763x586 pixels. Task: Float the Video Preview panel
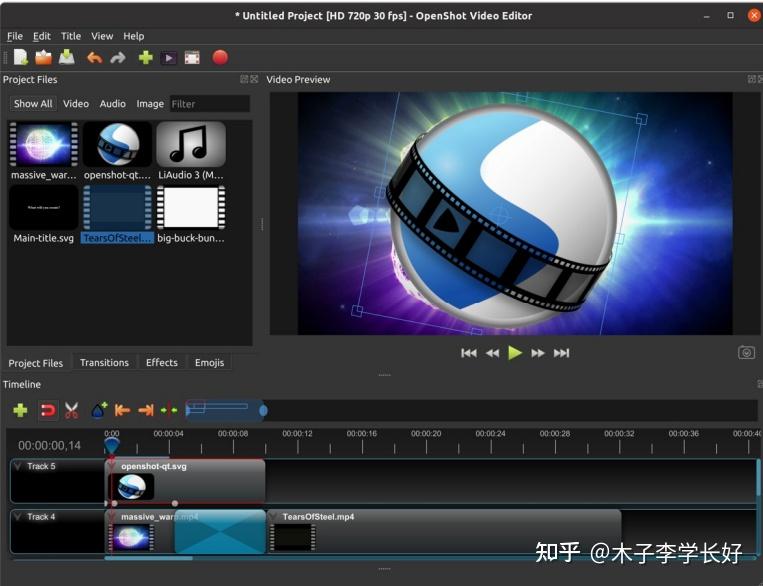coord(752,79)
